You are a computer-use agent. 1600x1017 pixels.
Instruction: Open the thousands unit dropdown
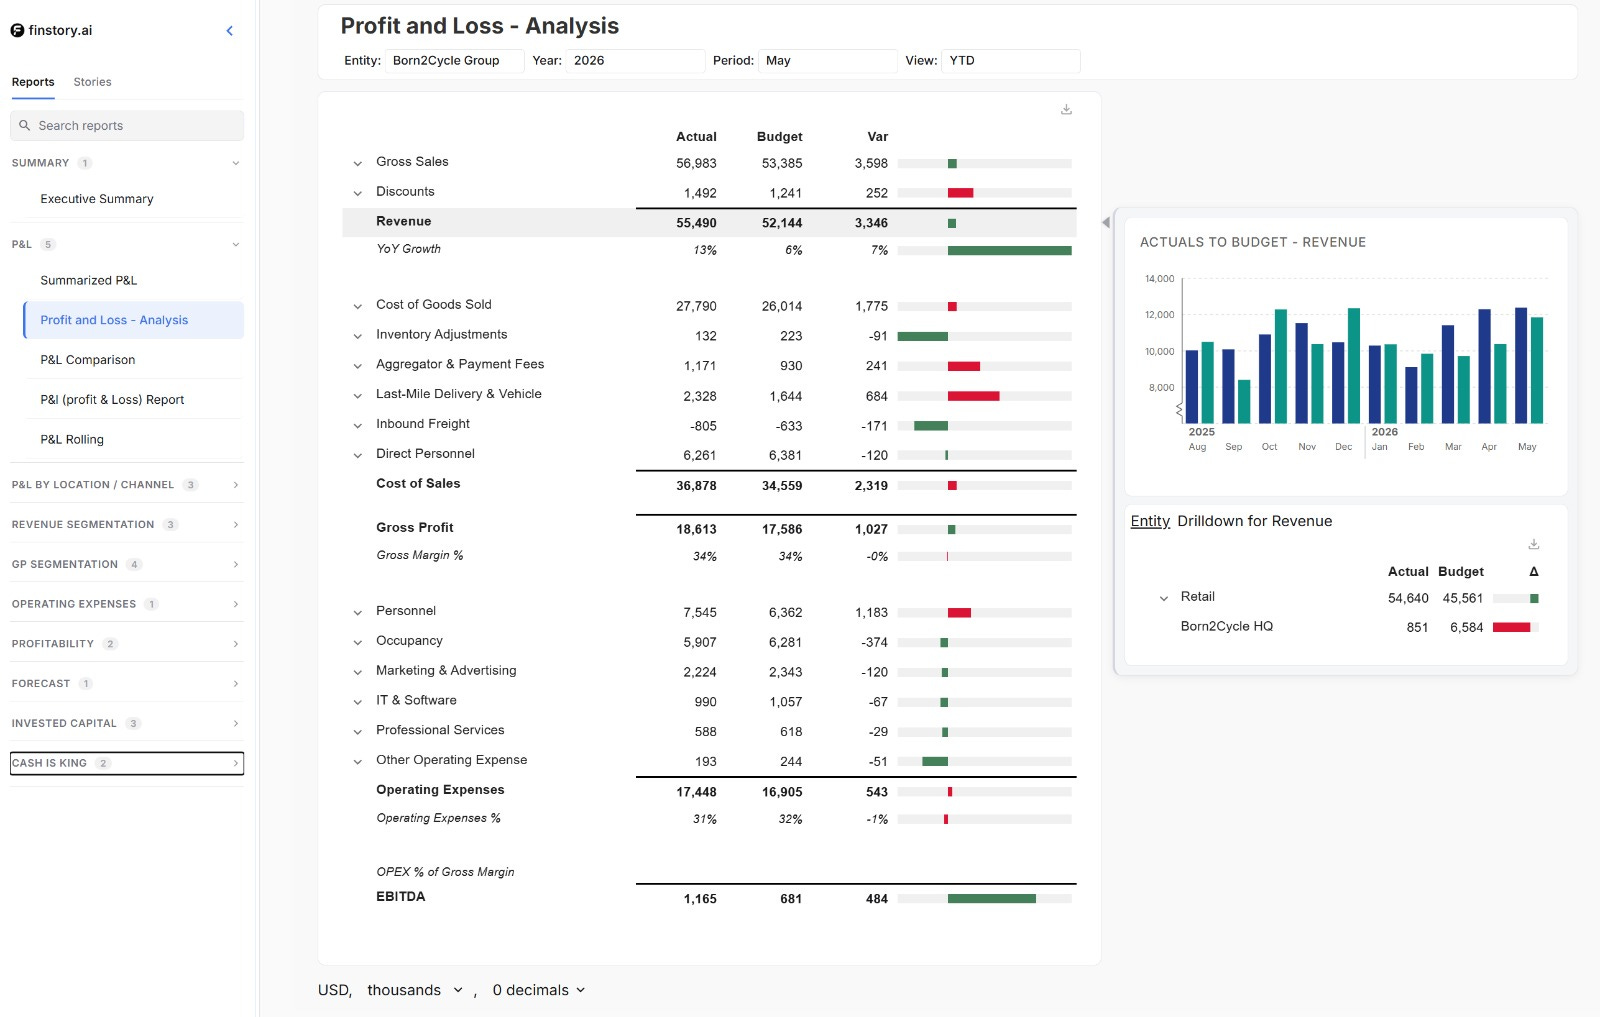pos(415,990)
